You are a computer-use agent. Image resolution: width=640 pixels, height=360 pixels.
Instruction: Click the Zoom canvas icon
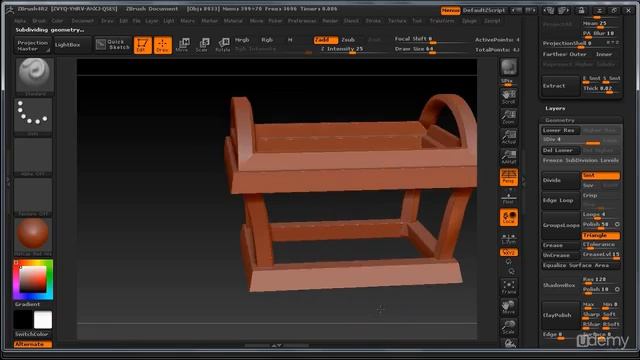coord(509,117)
